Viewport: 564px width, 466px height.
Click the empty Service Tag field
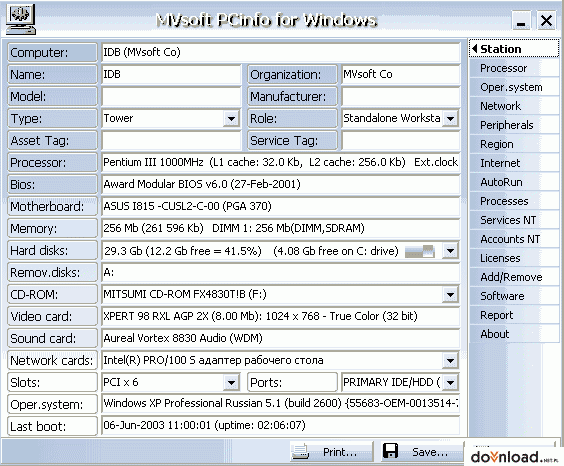(x=401, y=140)
